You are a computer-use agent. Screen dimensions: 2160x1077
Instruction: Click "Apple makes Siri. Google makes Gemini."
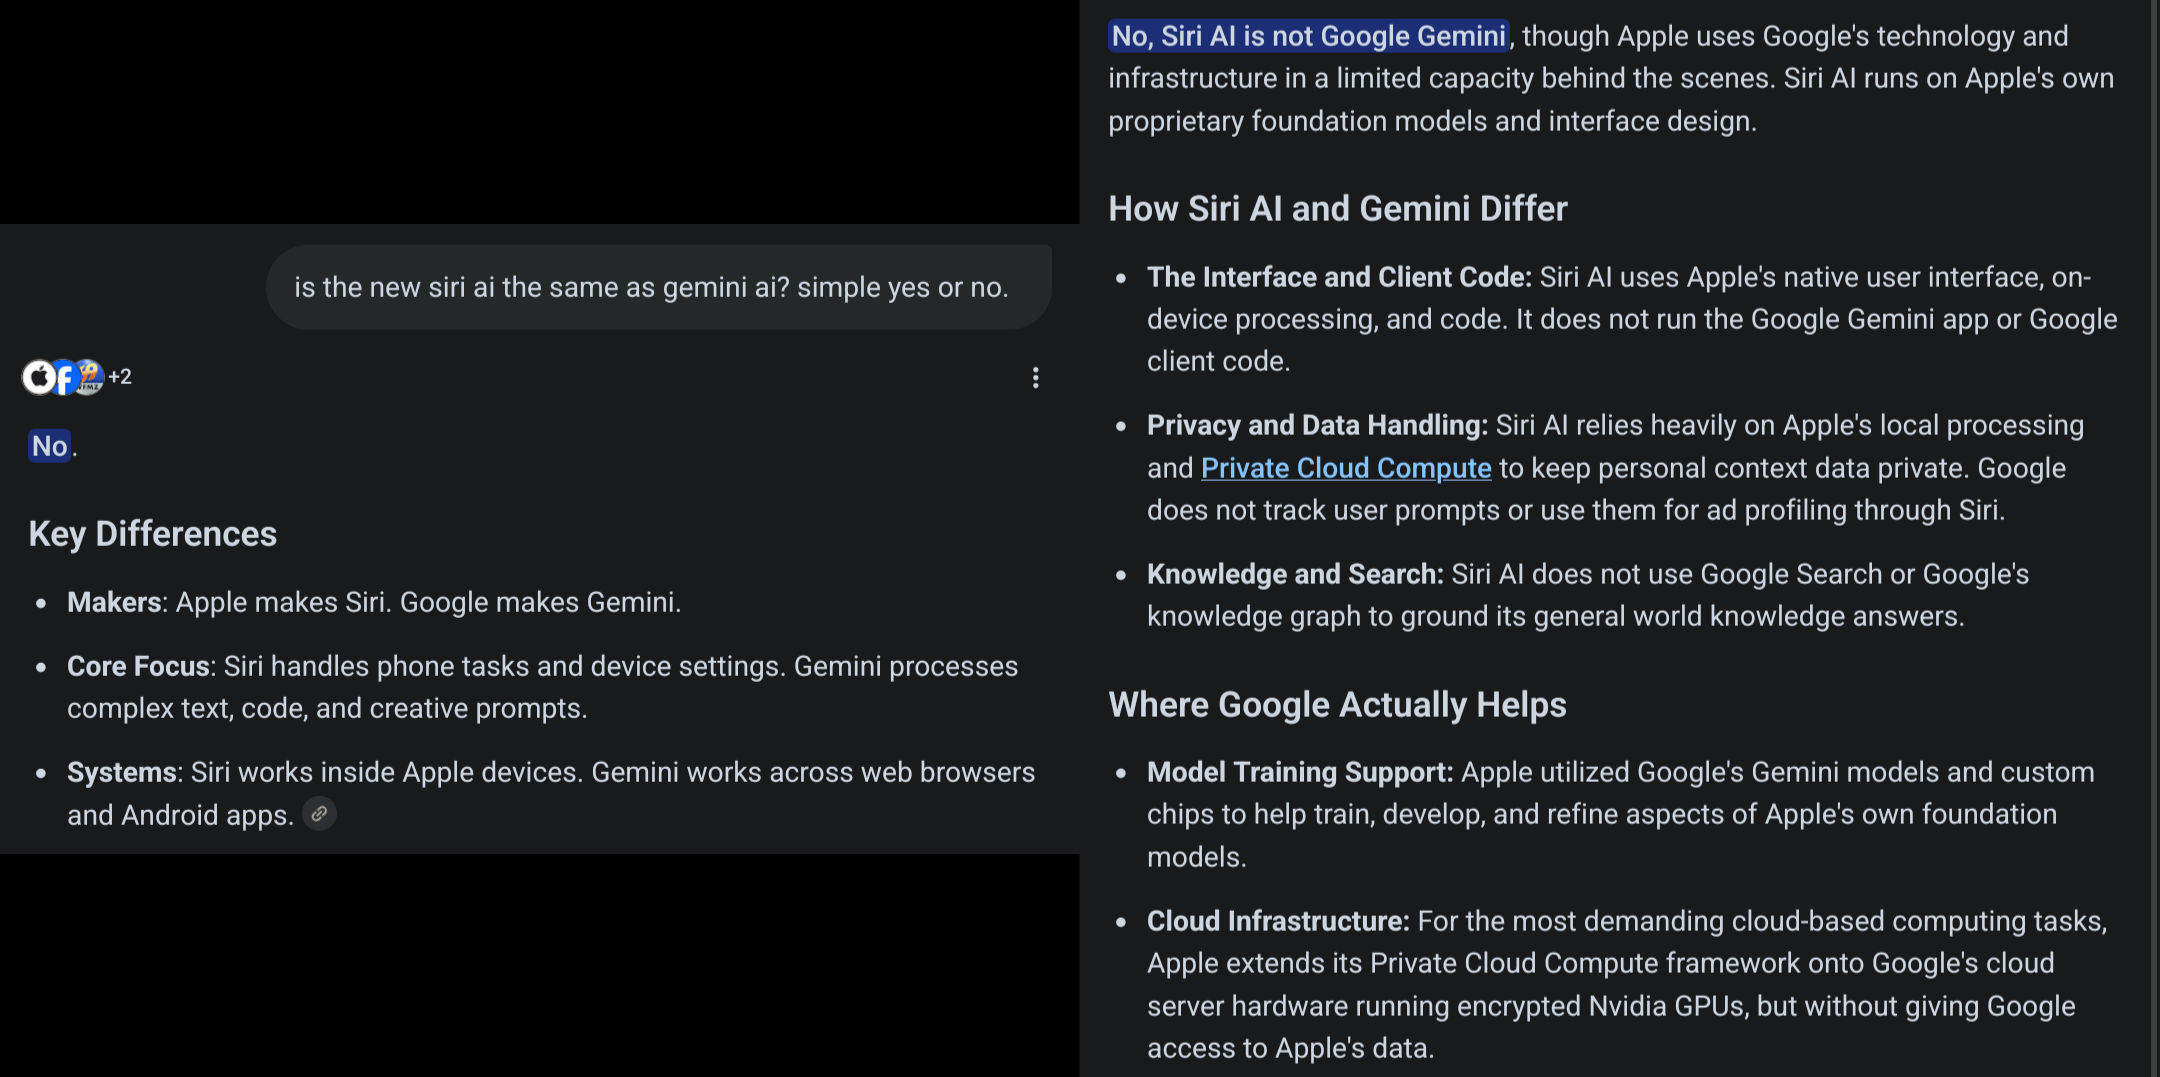[428, 602]
